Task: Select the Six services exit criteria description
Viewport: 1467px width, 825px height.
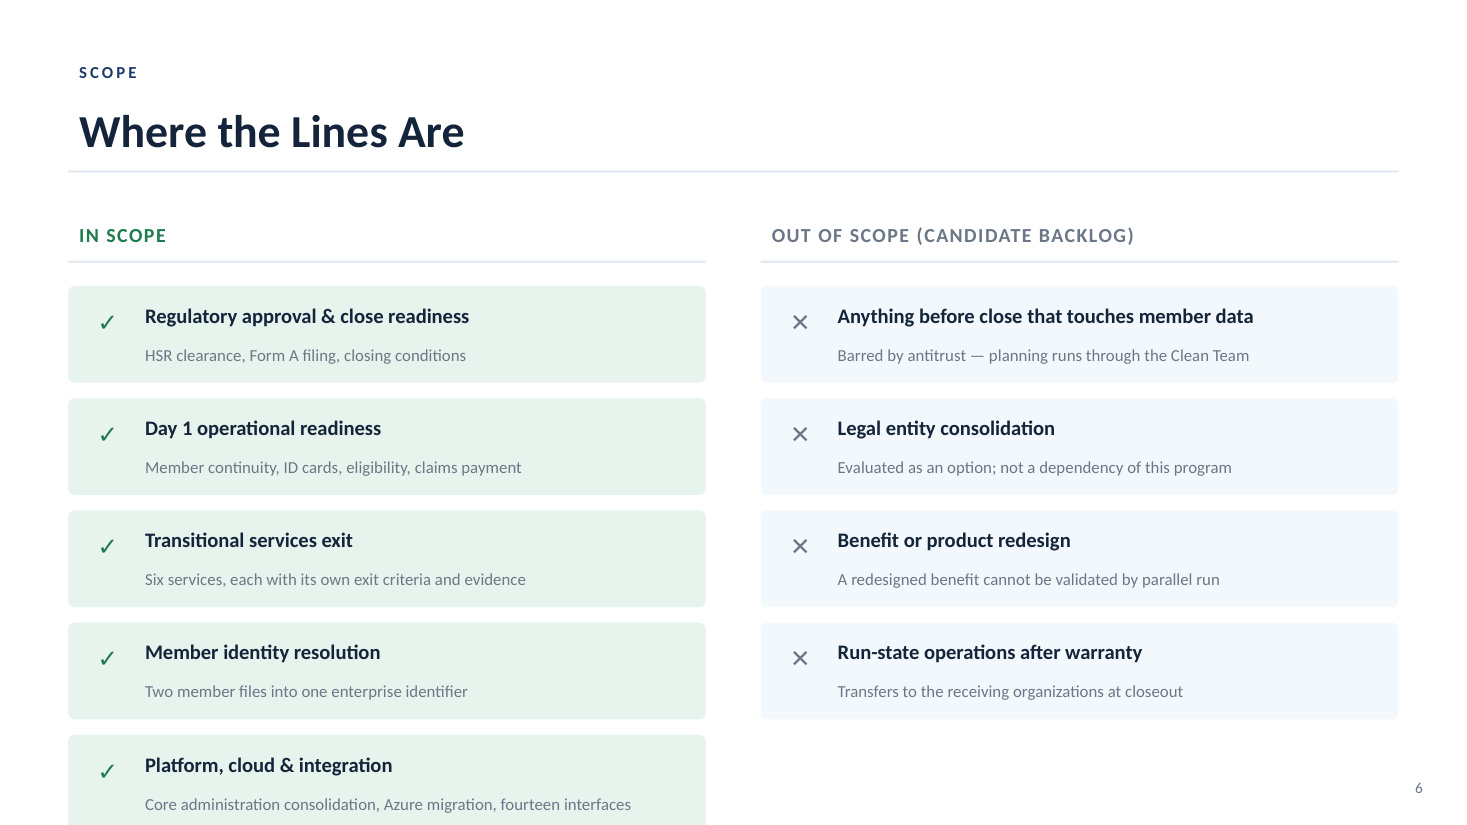Action: [335, 580]
